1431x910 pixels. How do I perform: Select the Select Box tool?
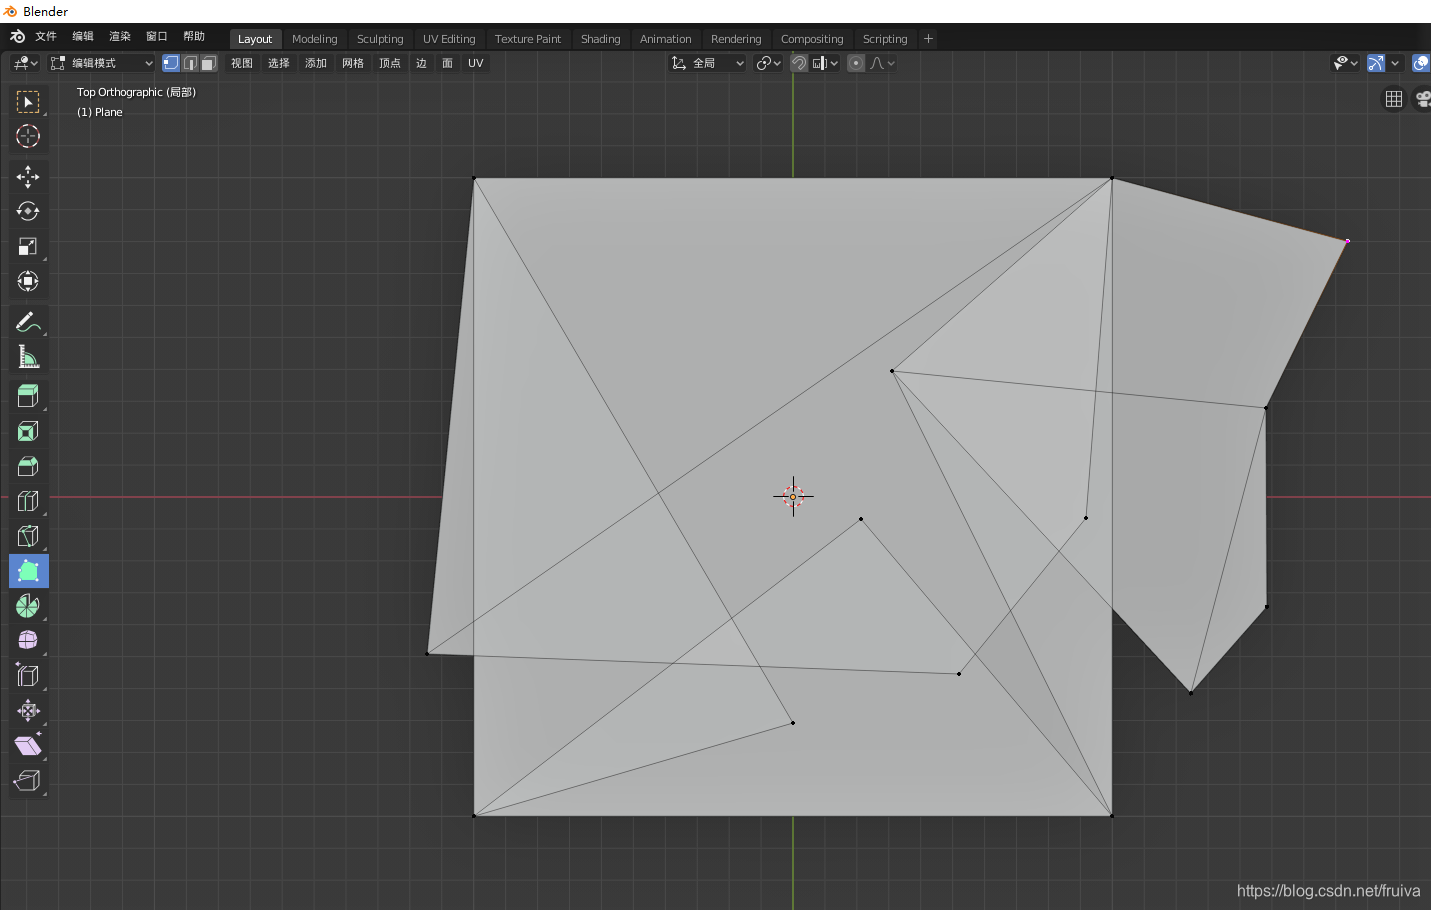[x=28, y=102]
